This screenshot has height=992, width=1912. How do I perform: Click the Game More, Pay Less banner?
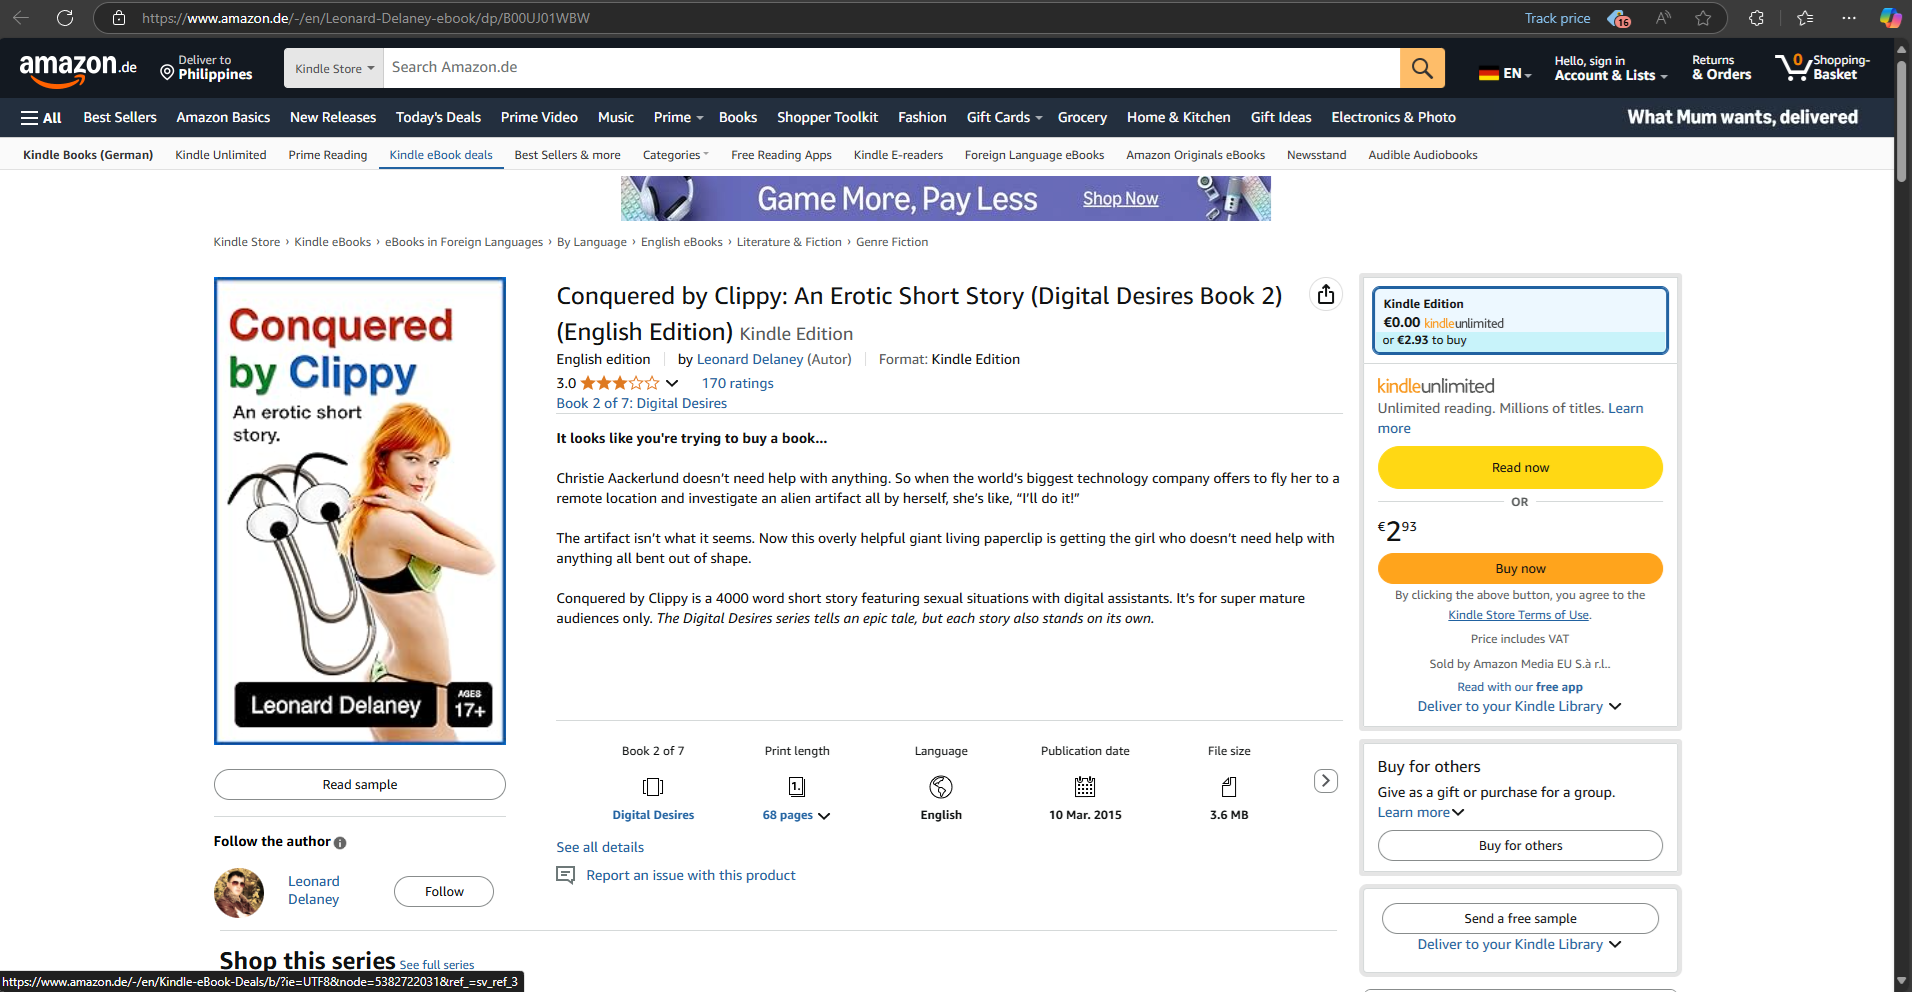coord(946,198)
